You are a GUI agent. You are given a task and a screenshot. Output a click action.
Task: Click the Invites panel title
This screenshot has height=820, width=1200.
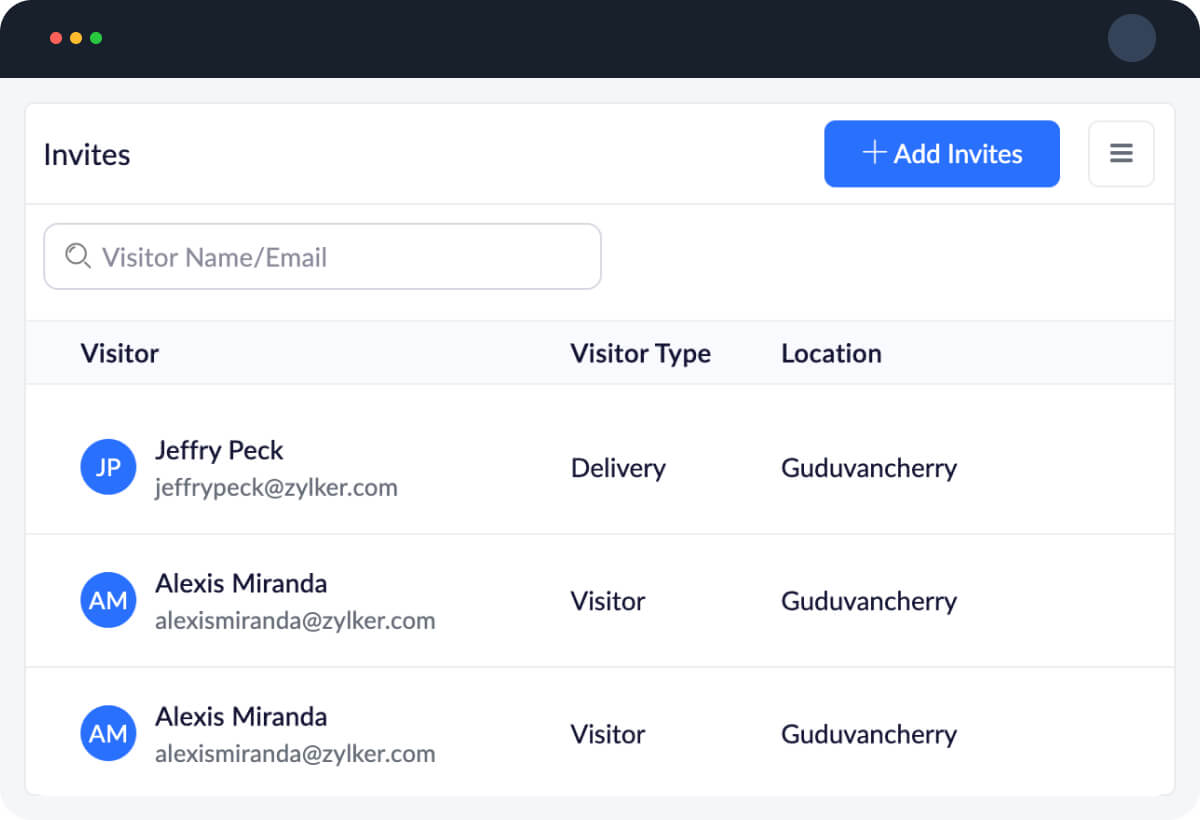click(x=87, y=155)
